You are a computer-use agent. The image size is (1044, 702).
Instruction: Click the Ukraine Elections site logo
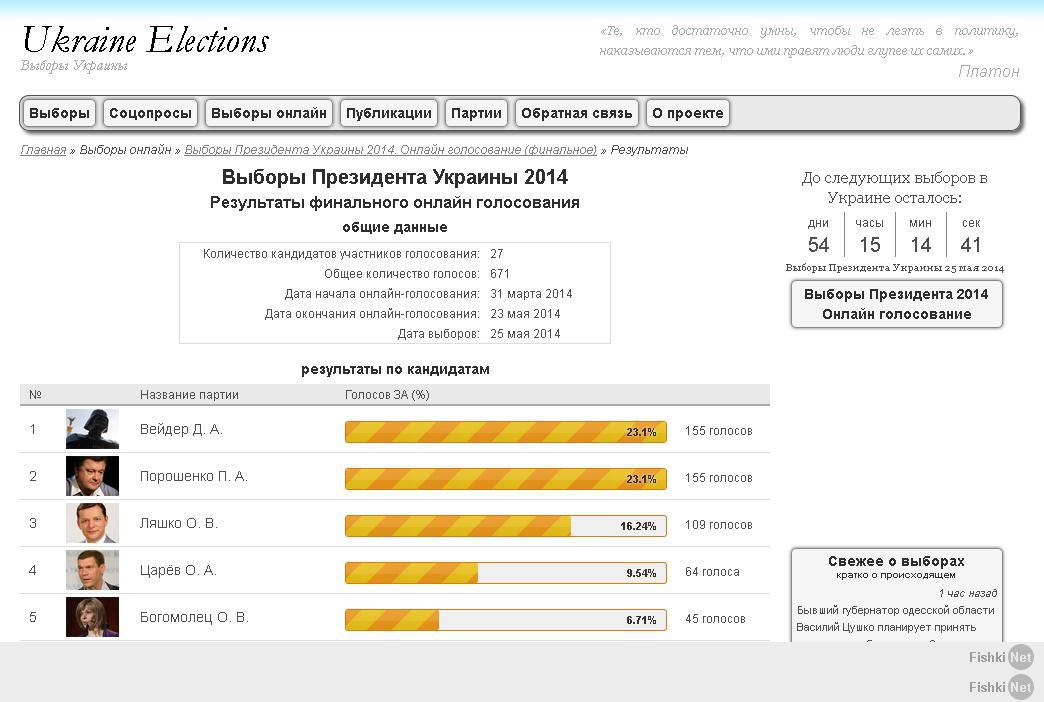point(145,40)
